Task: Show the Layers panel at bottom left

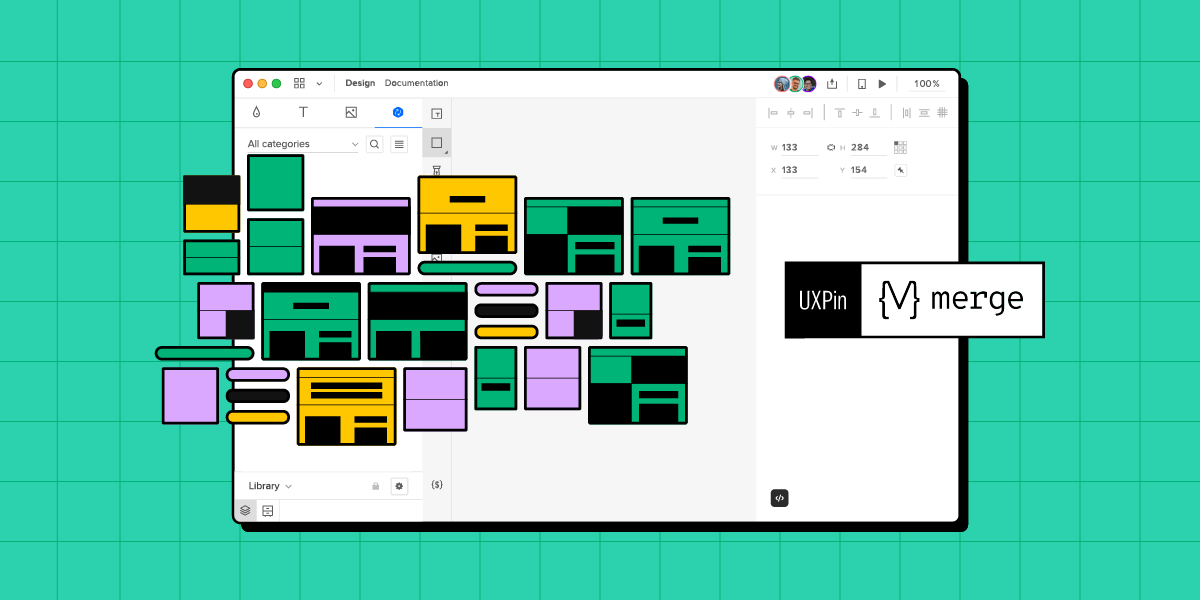Action: (244, 510)
